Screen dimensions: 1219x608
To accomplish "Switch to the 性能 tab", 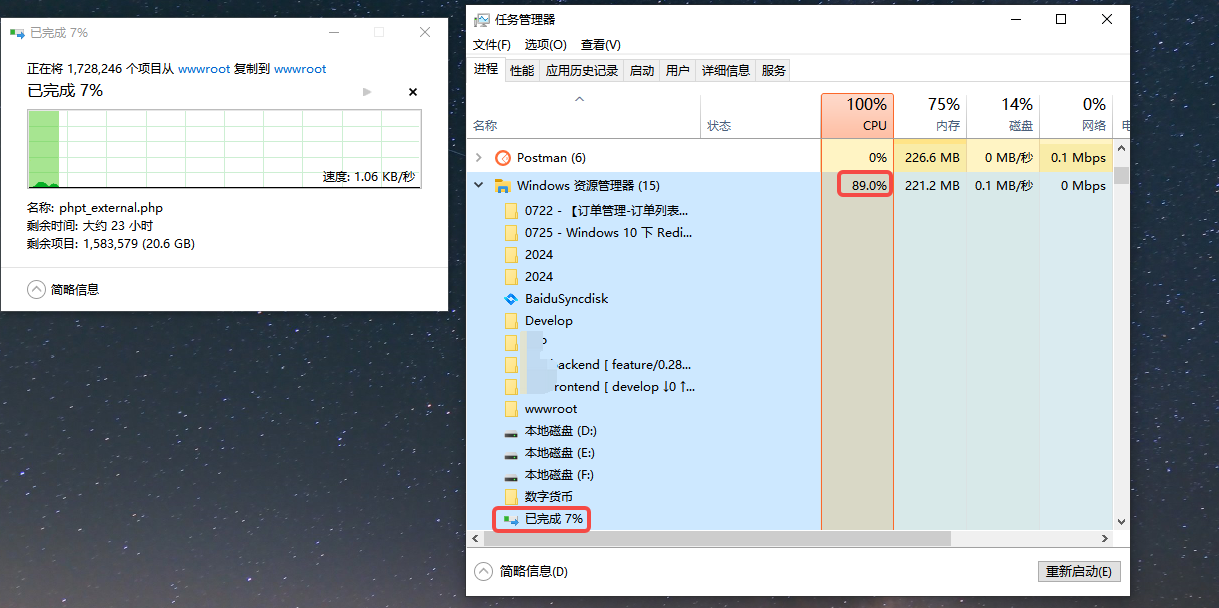I will point(522,70).
